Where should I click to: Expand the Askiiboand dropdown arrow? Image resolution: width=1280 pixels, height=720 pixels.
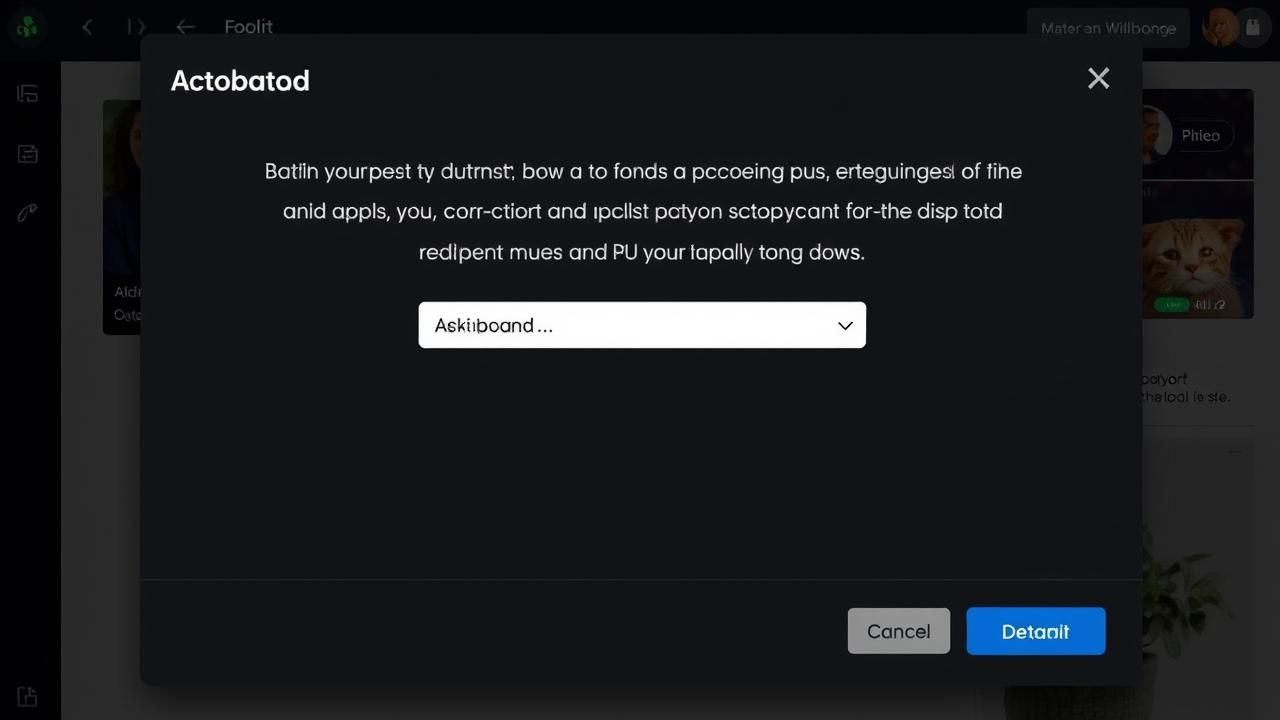tap(845, 326)
